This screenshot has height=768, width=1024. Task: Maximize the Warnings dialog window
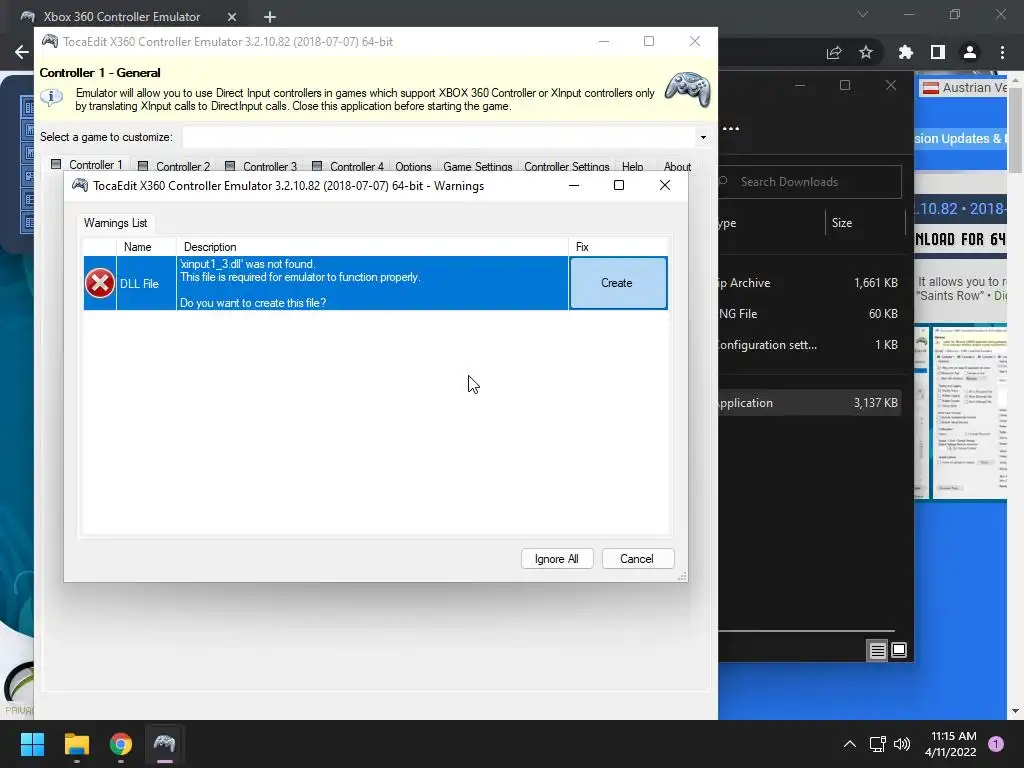pos(618,185)
